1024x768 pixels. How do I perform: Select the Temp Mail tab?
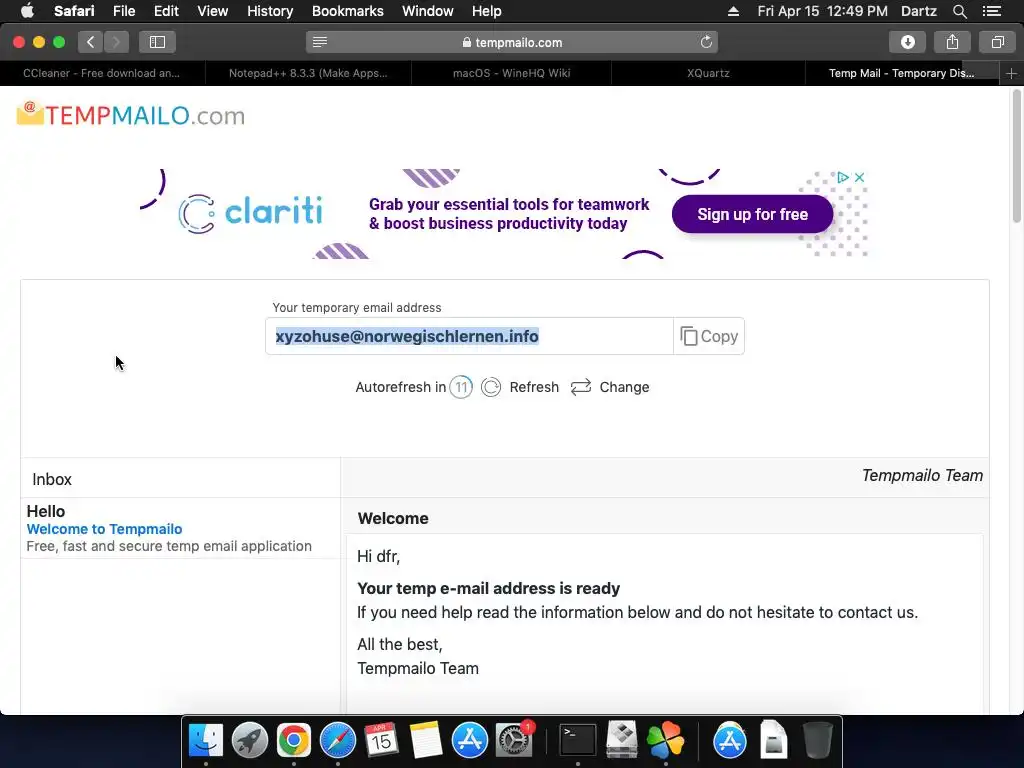902,73
